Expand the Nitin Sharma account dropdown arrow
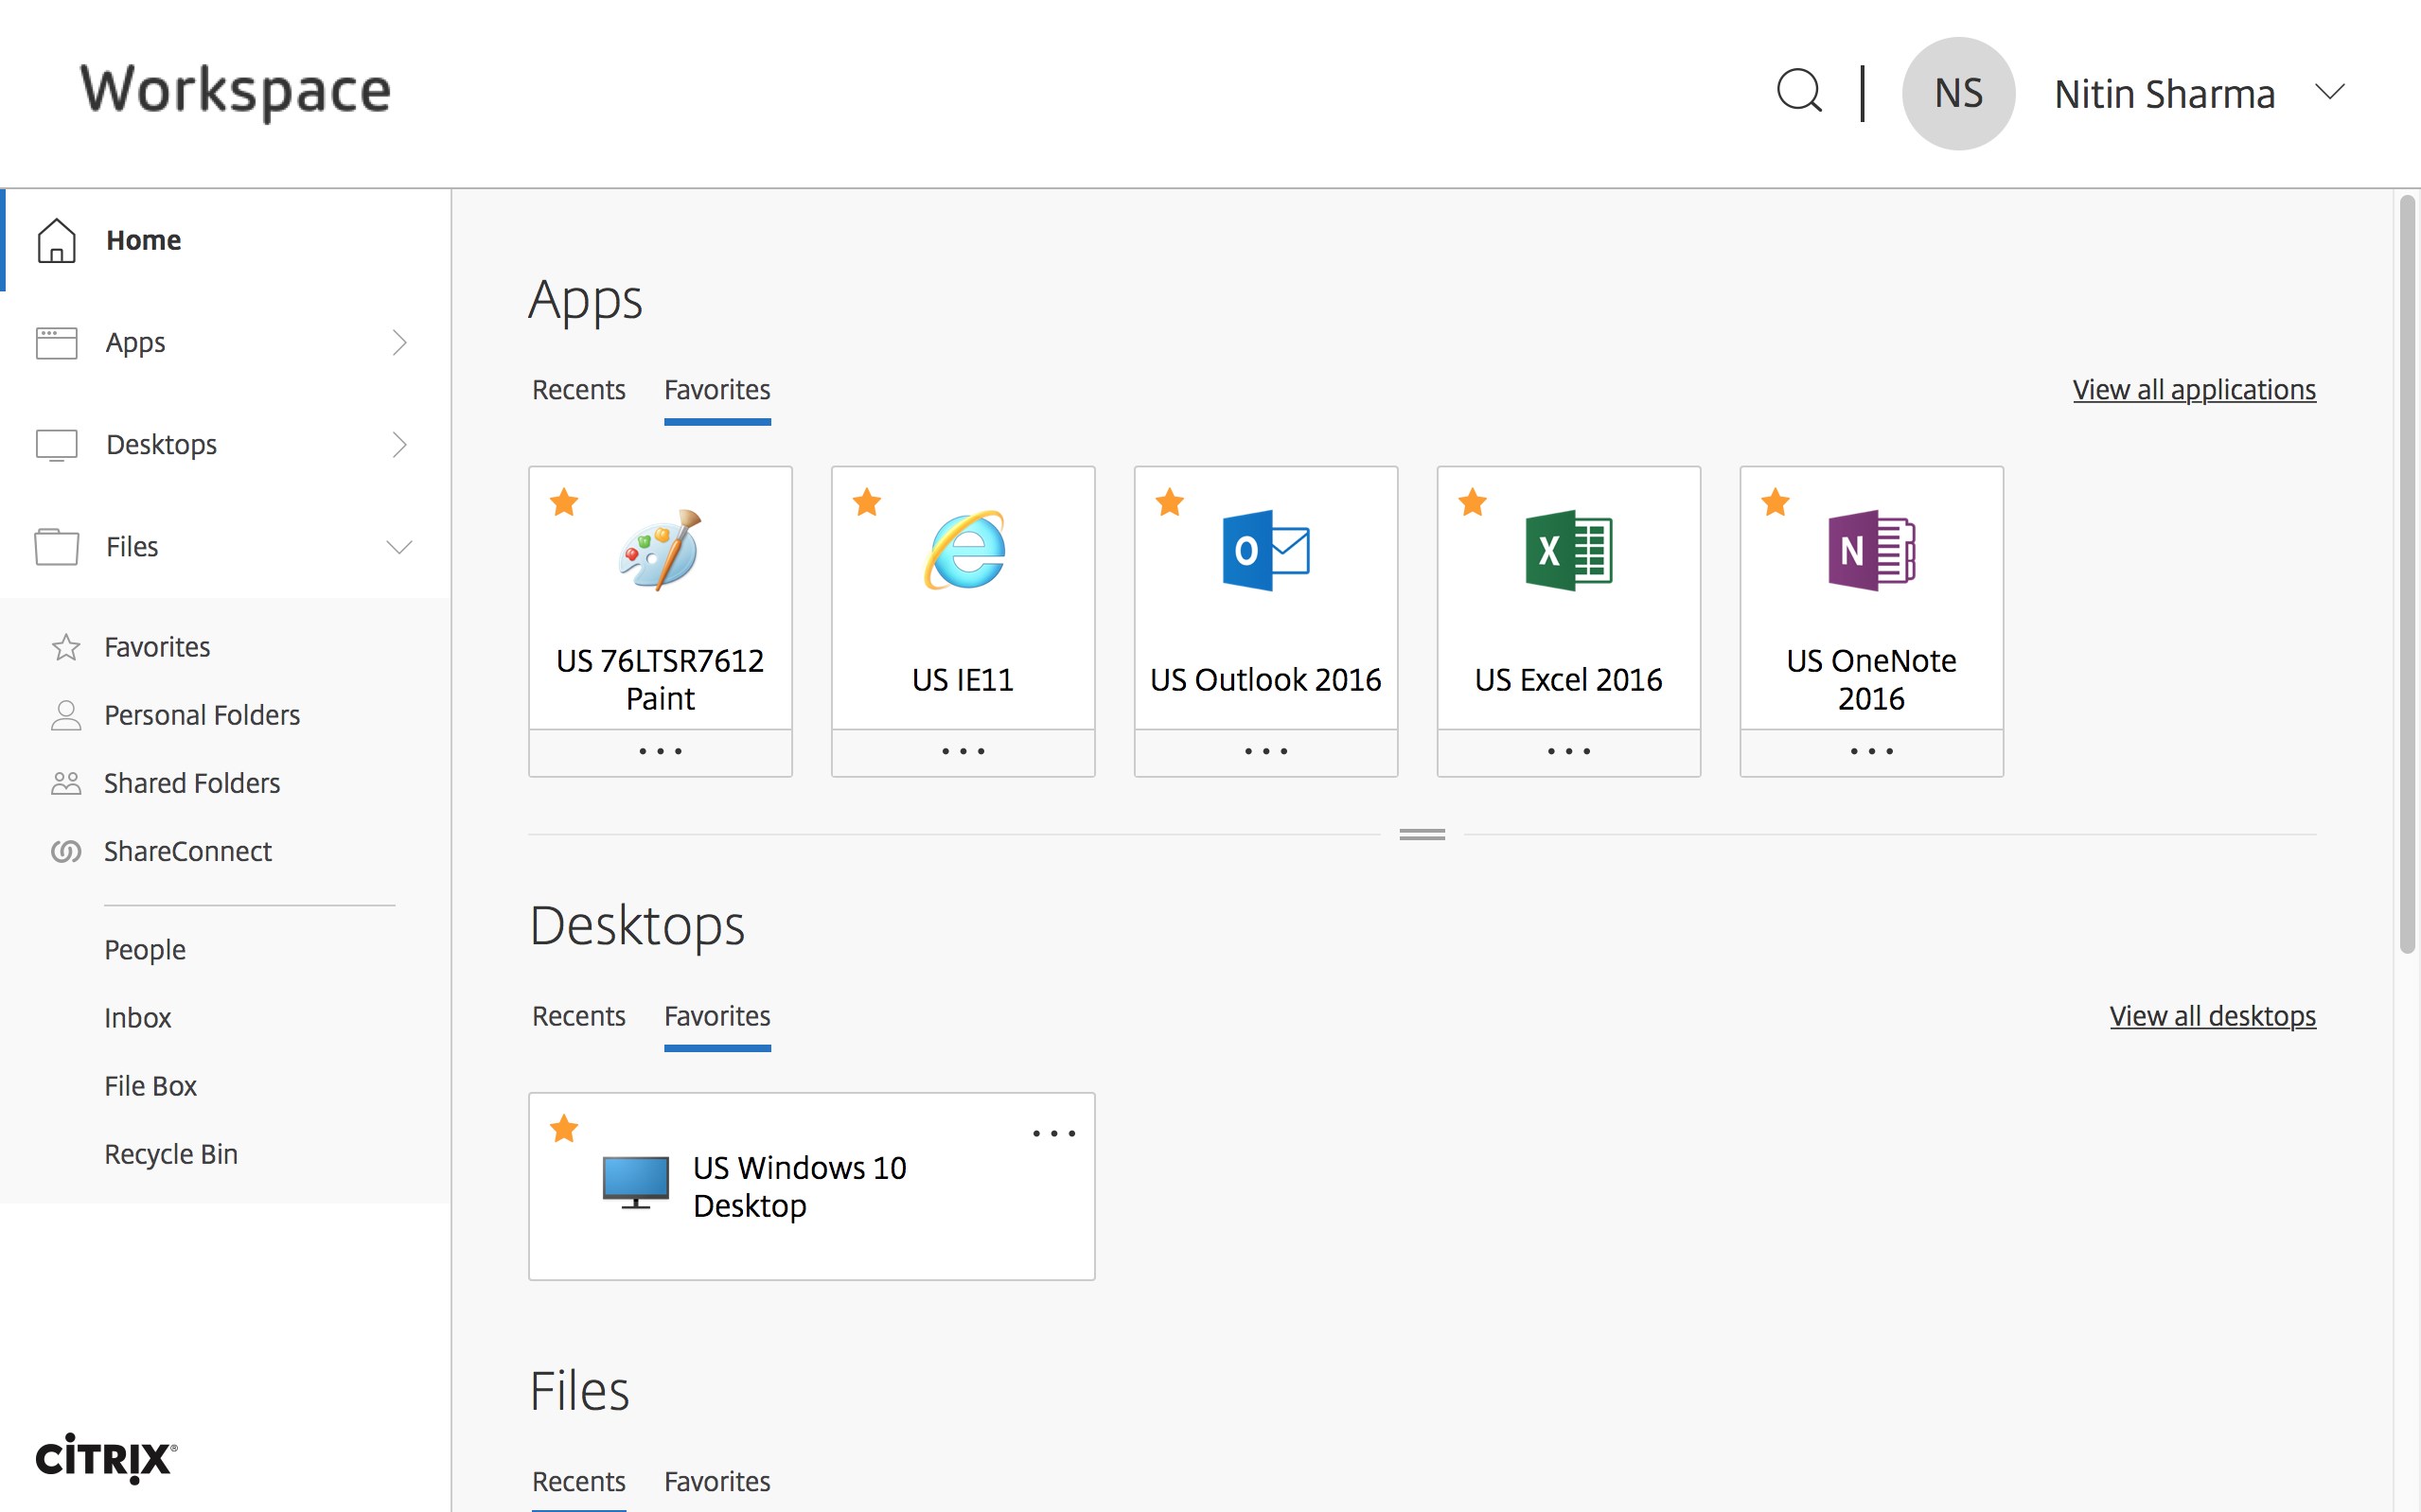 tap(2330, 92)
